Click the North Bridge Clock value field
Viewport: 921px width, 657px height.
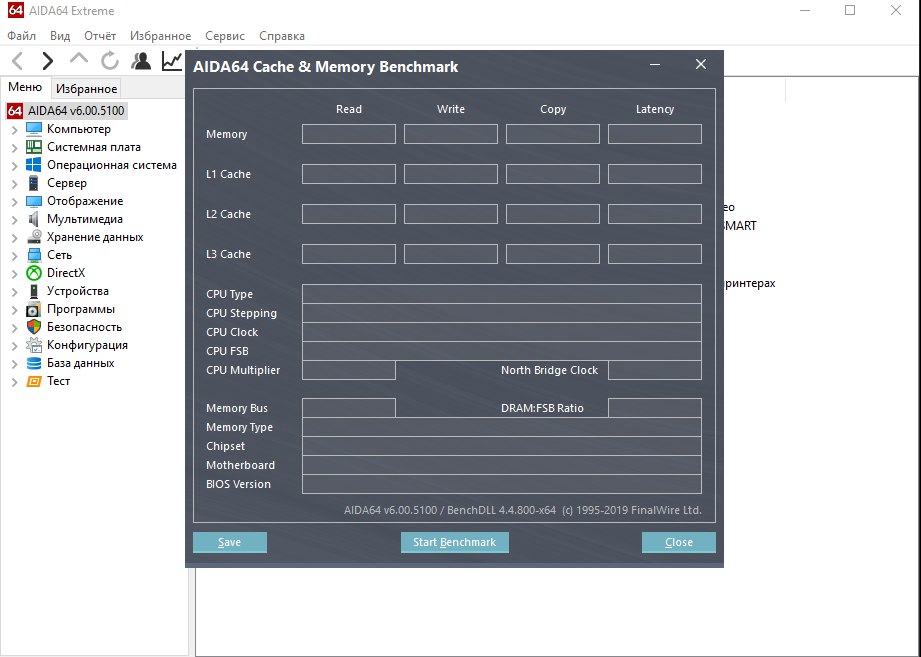pyautogui.click(x=655, y=370)
